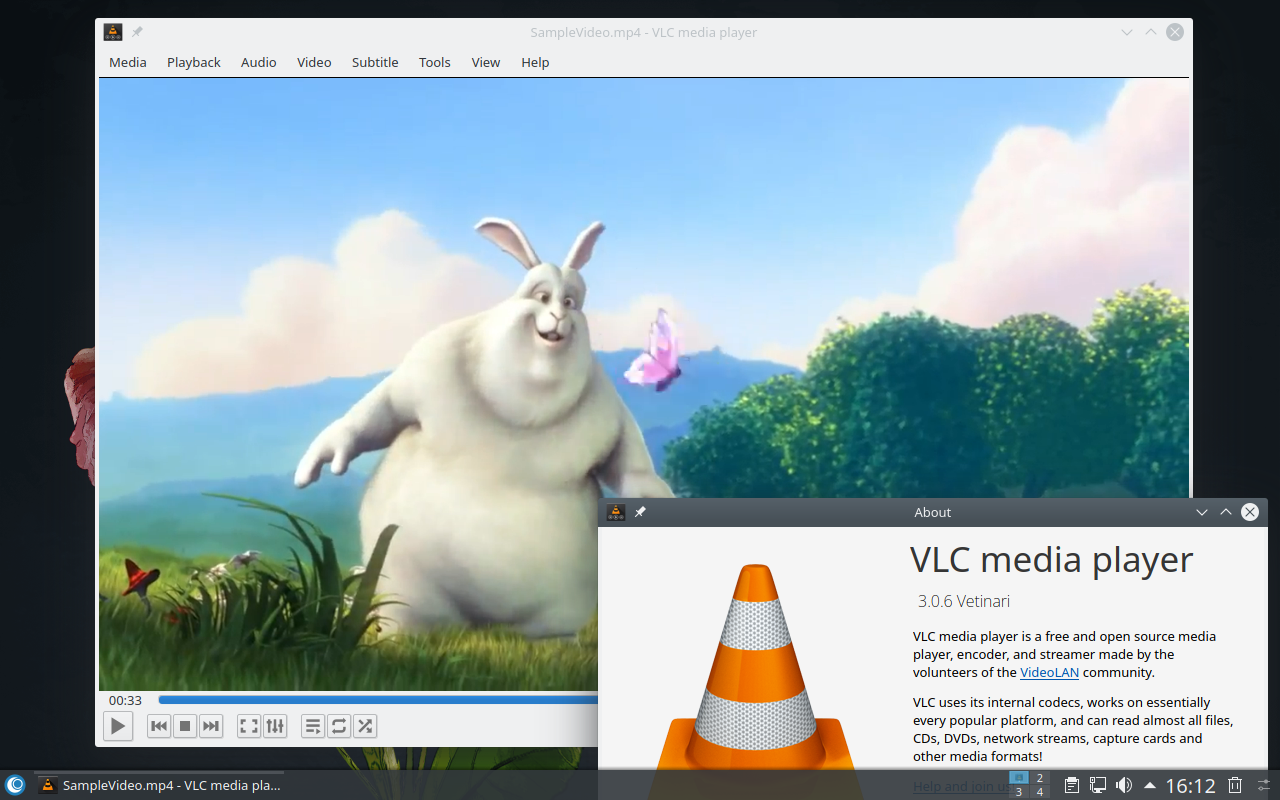
Task: Switch to virtual desktop 1 in pager
Action: coord(1019,778)
